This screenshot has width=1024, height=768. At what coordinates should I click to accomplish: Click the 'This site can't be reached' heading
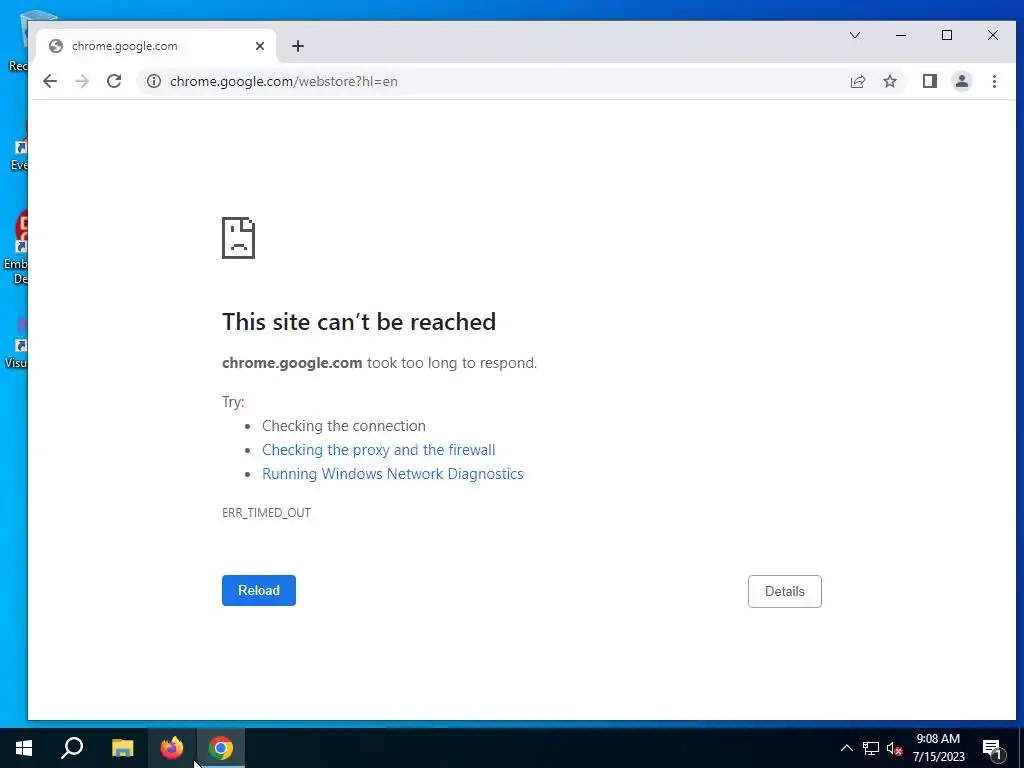click(359, 321)
